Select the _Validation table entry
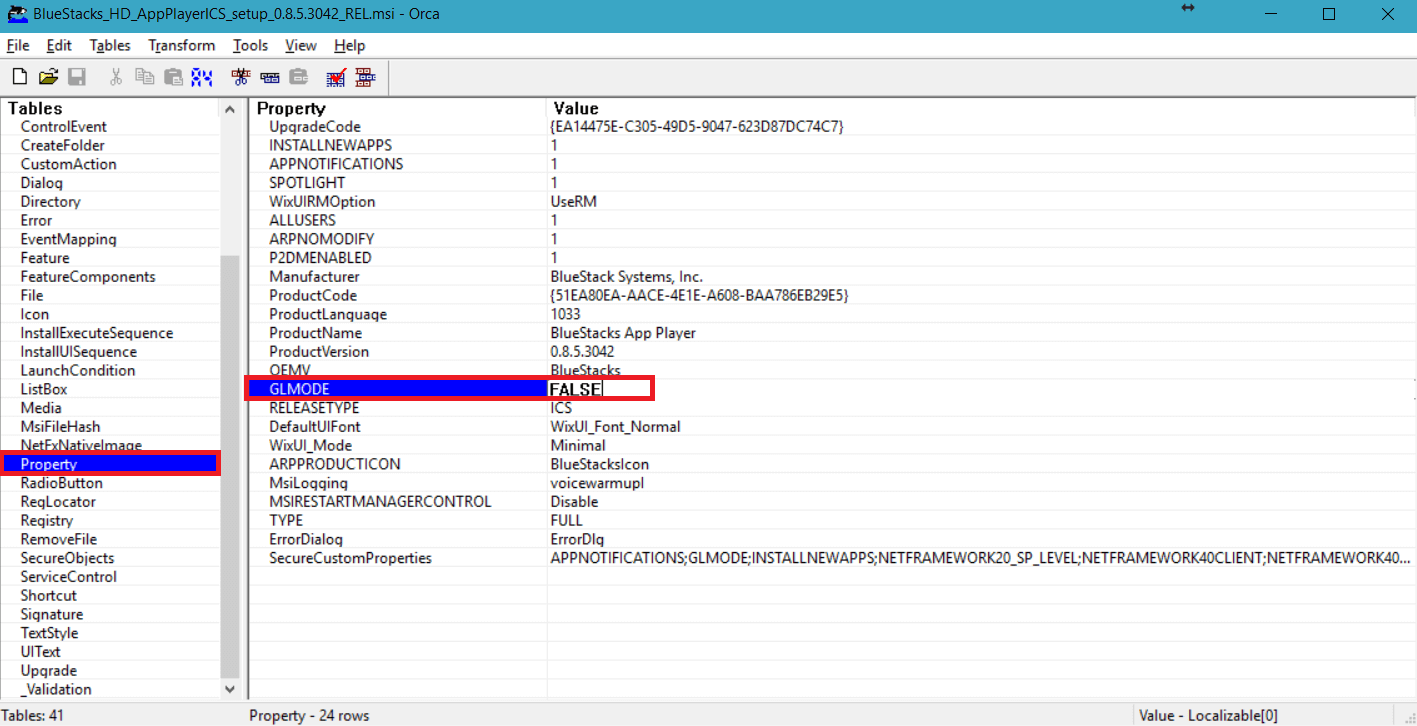1417x726 pixels. 57,689
